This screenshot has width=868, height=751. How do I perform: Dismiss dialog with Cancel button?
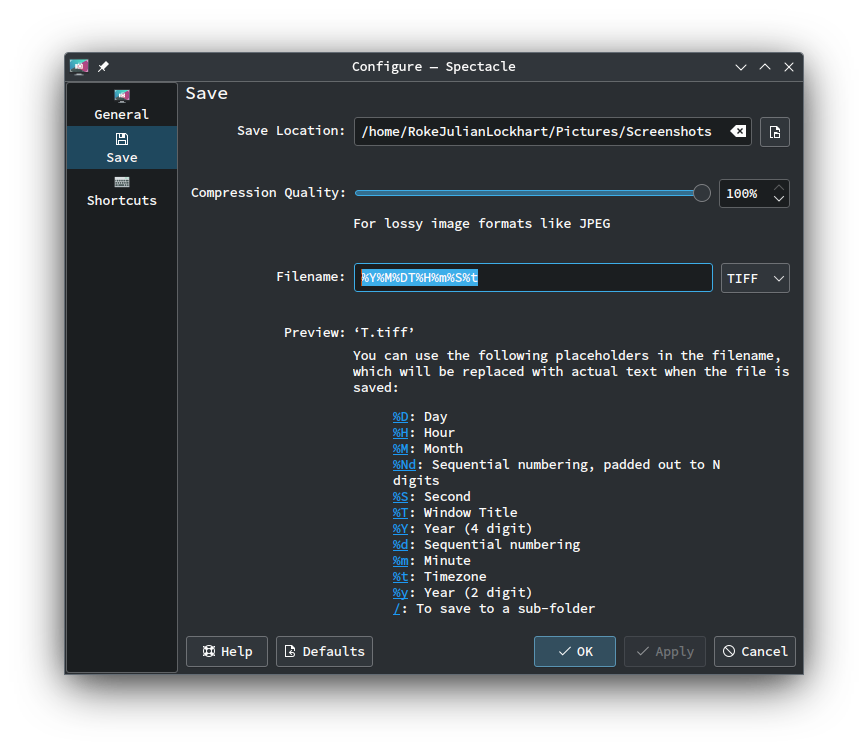coord(755,651)
